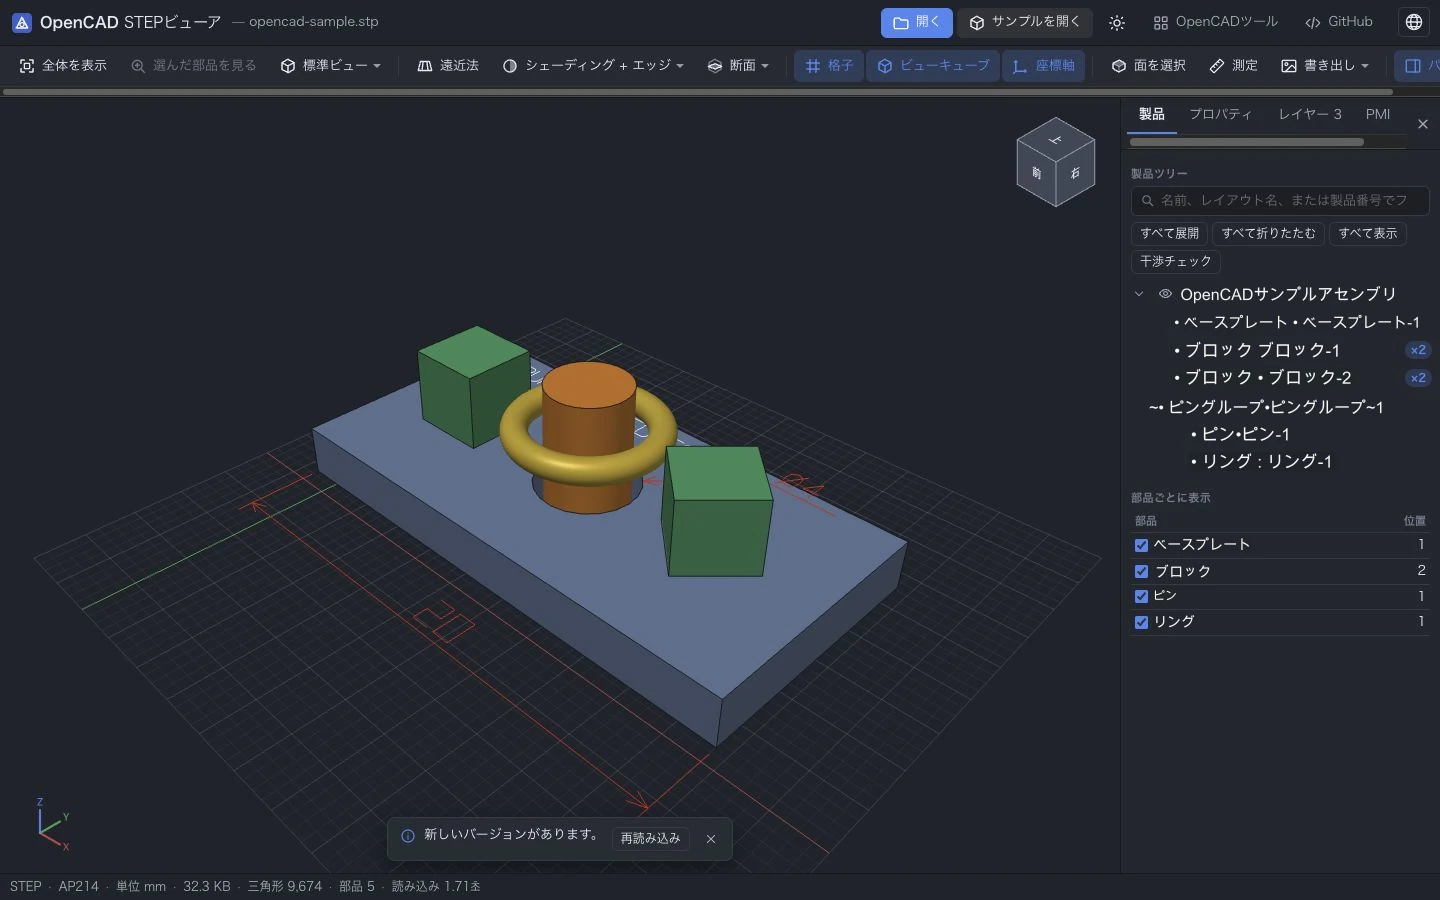Click 選んだ部品を見る zoom tool
Image resolution: width=1440 pixels, height=900 pixels.
tap(194, 66)
